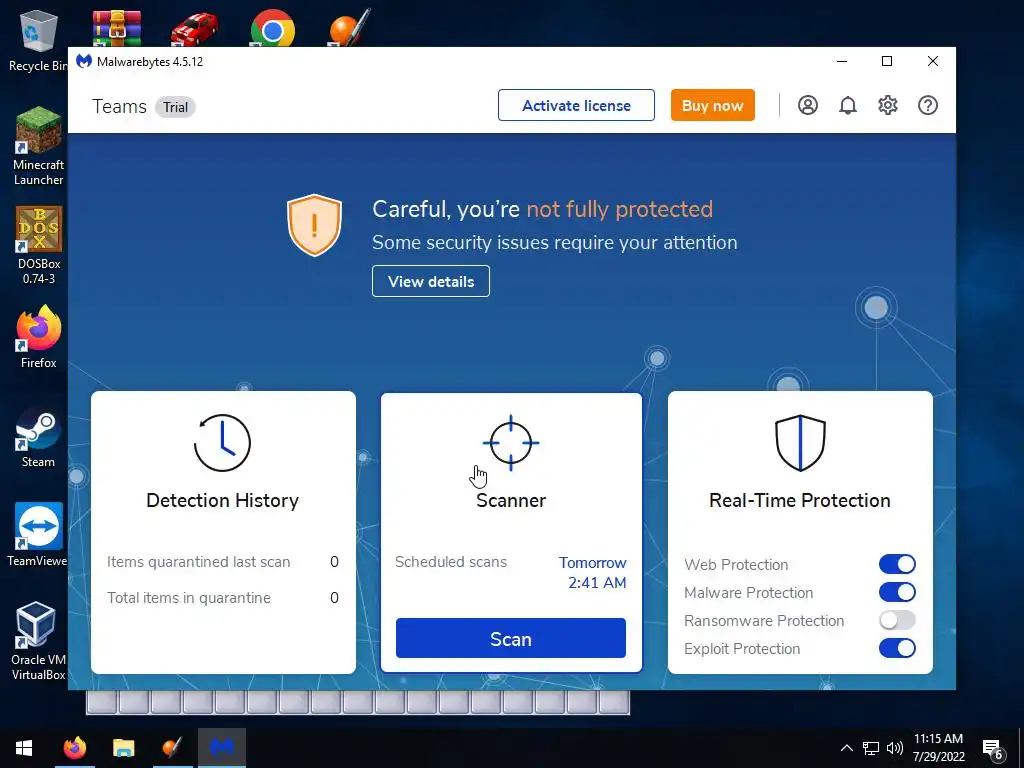The width and height of the screenshot is (1024, 768).
Task: Click the Real-Time Protection shield icon
Action: coord(800,443)
